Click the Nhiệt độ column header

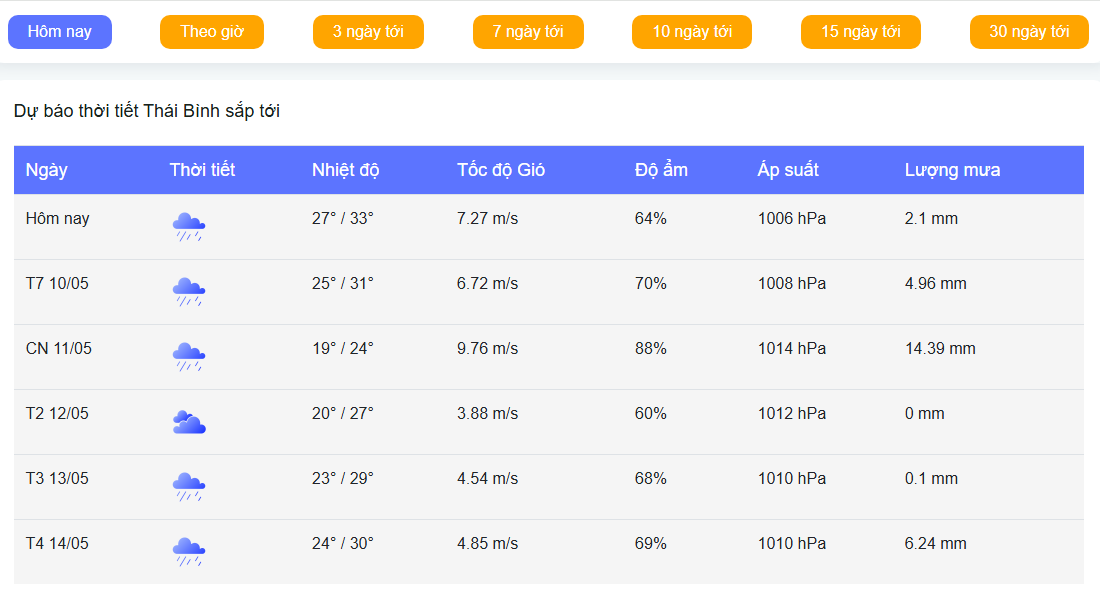point(346,170)
